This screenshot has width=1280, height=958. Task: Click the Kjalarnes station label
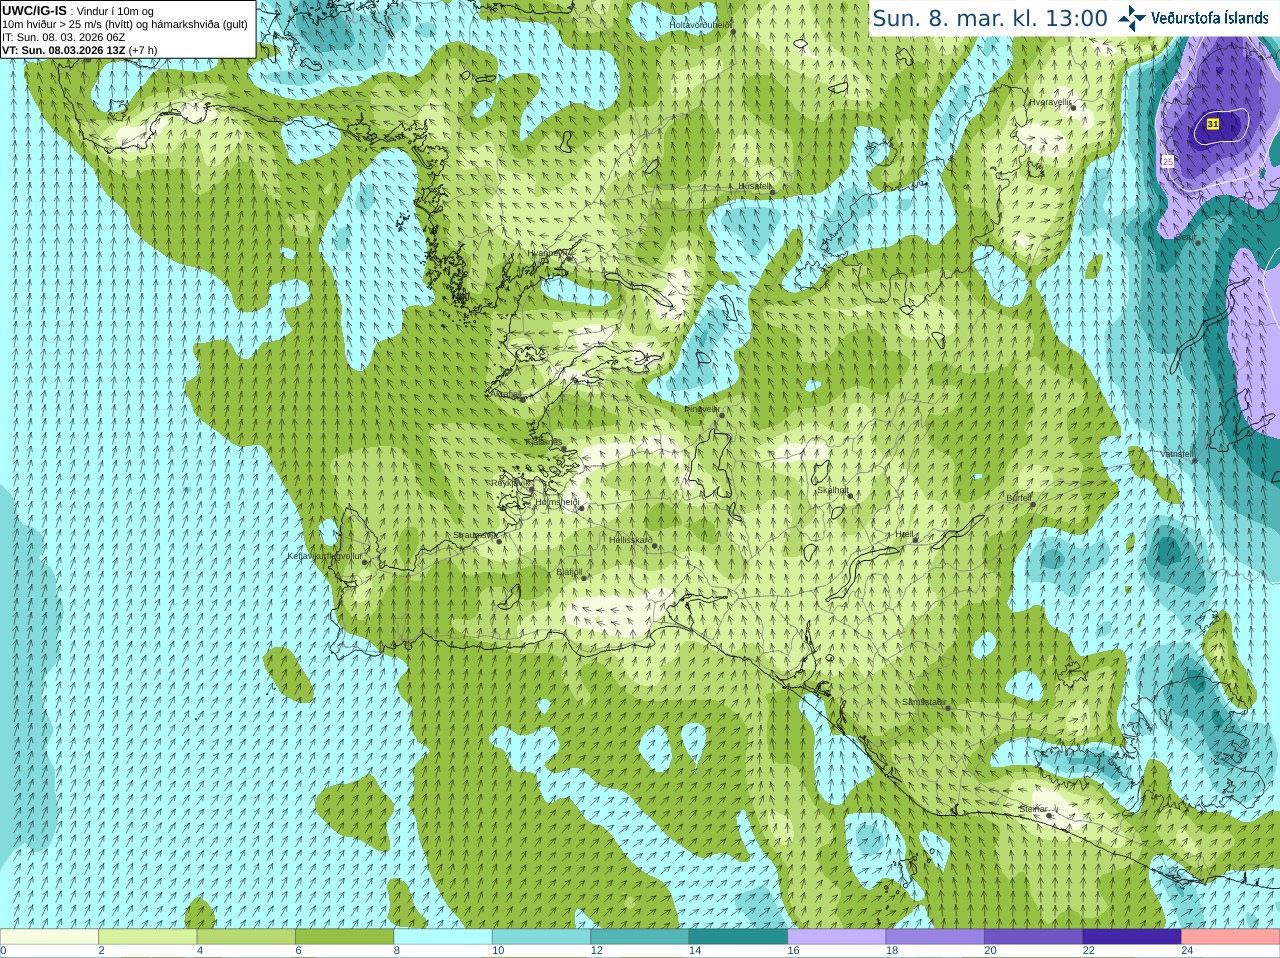click(543, 442)
